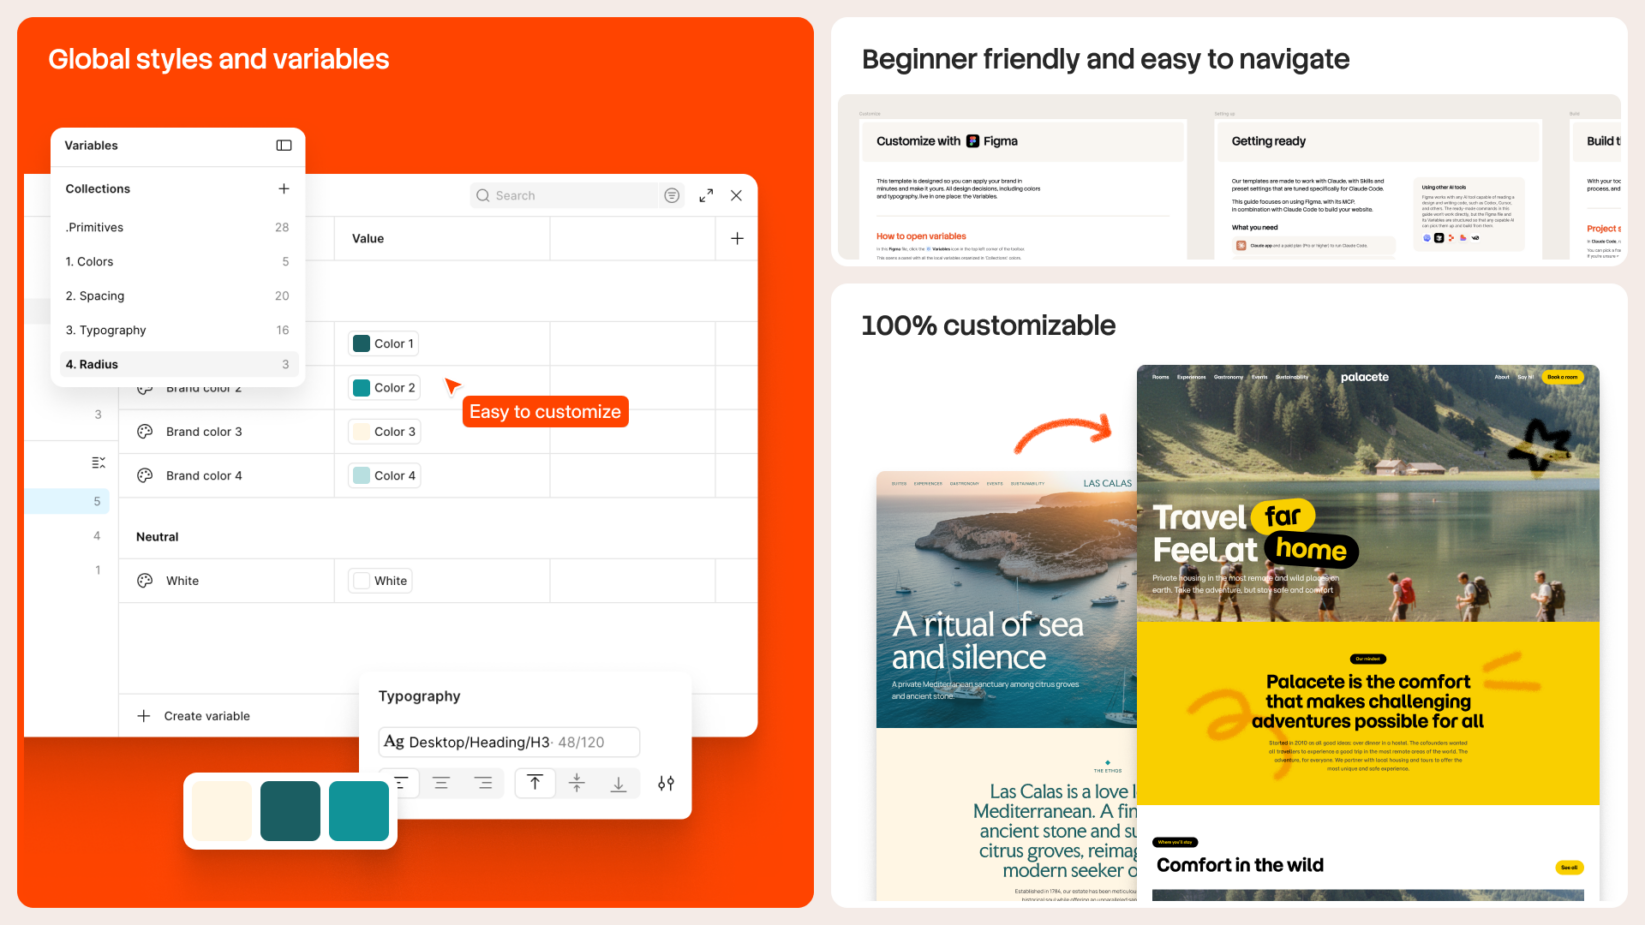Select the Brand color 4 variable name

click(204, 475)
